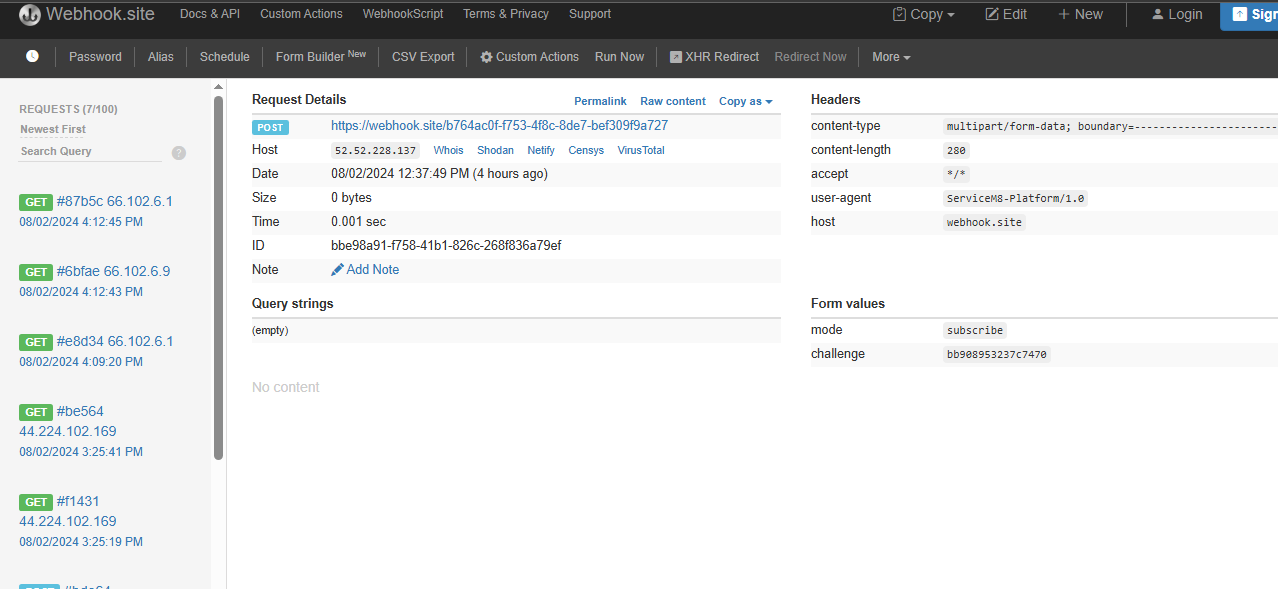Click the Whois lookup link
Screen dimensions: 1278x589
coord(448,150)
